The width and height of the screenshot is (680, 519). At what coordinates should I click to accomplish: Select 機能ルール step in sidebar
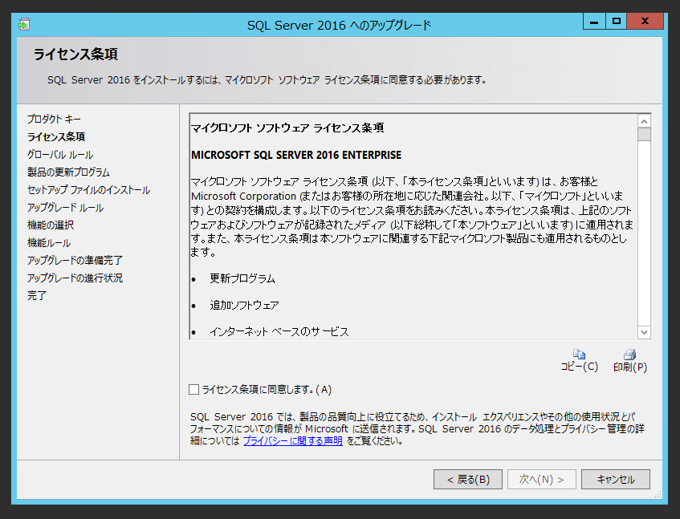pos(49,243)
